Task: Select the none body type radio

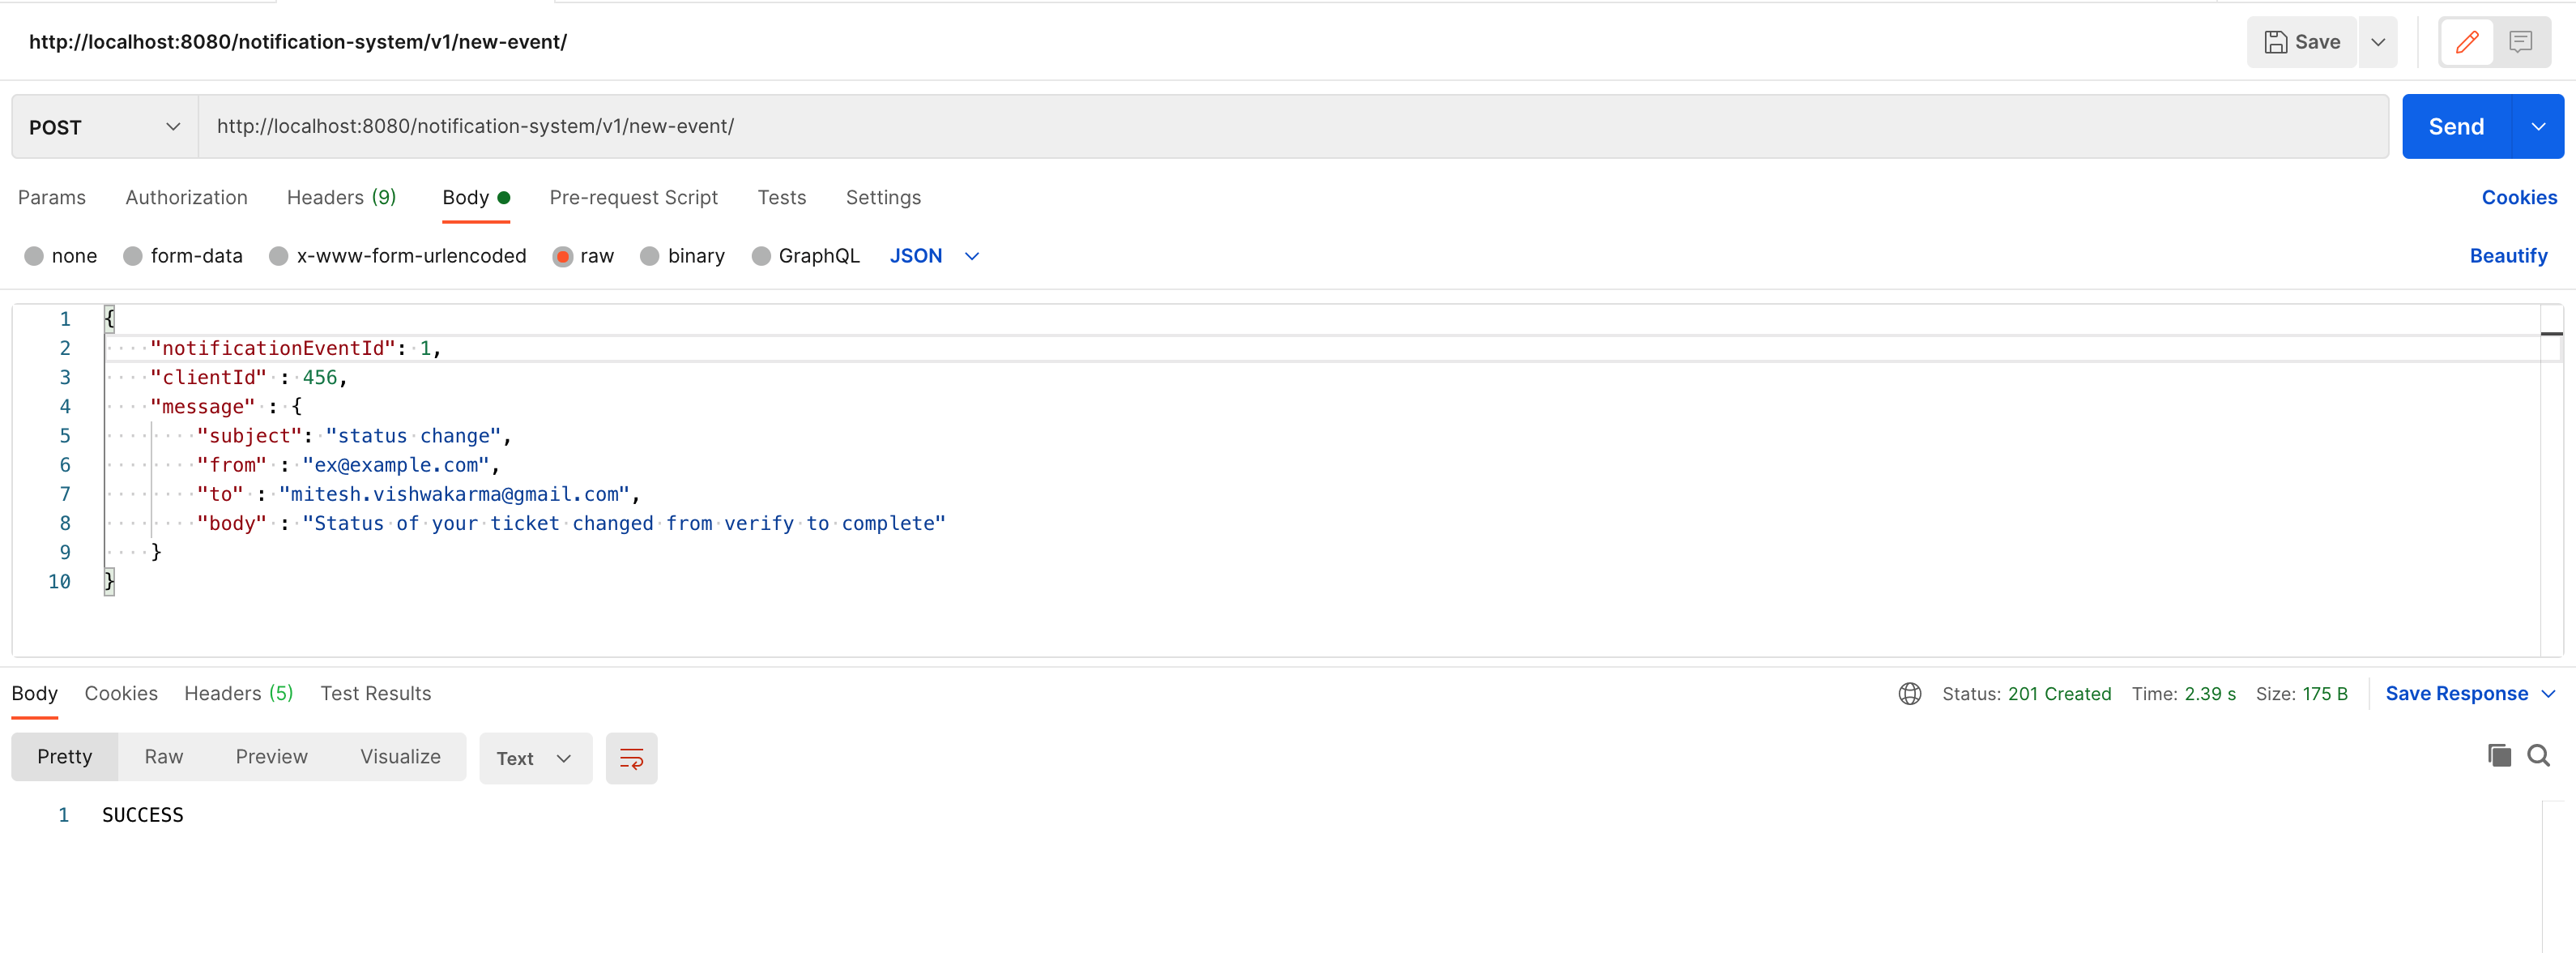Action: point(34,256)
